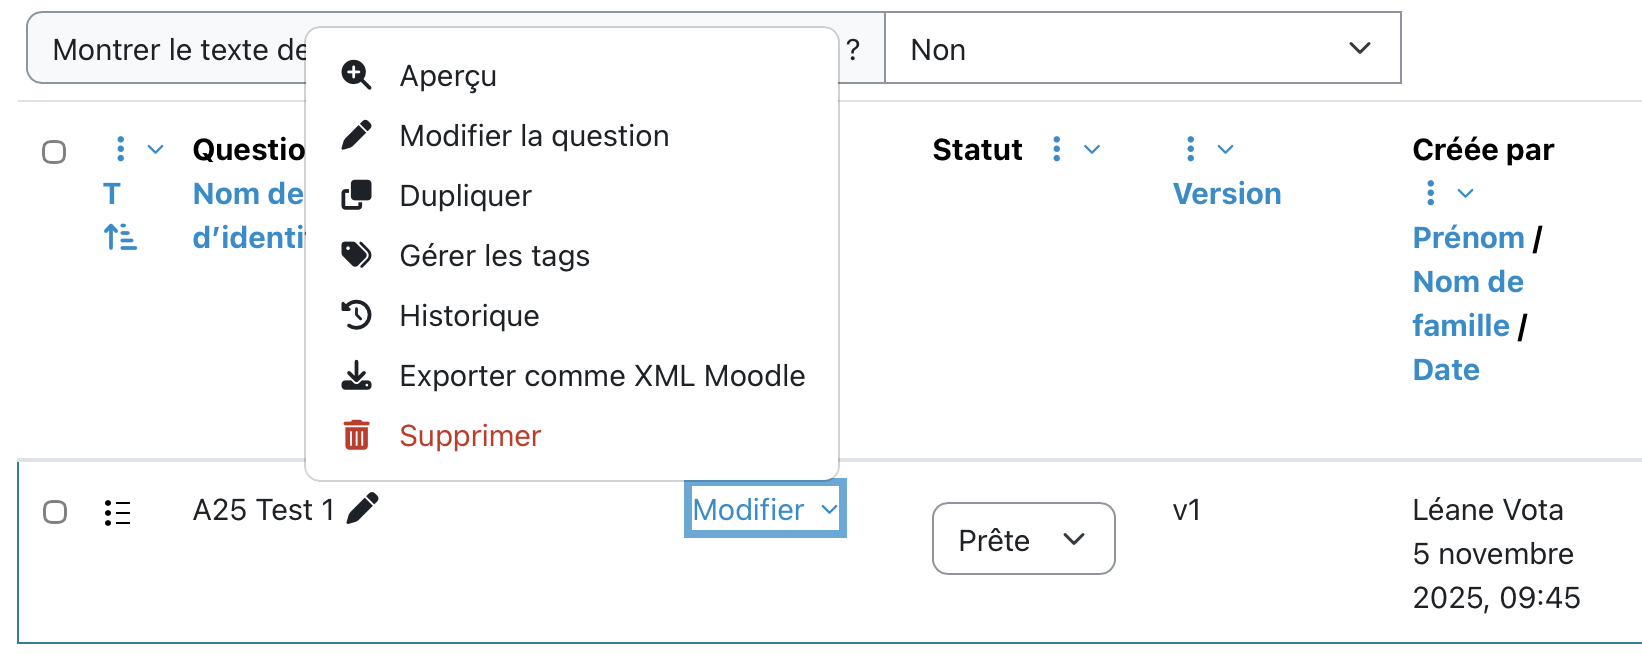Click the pencil icon beside Modifier la question
1642x654 pixels.
coord(356,135)
